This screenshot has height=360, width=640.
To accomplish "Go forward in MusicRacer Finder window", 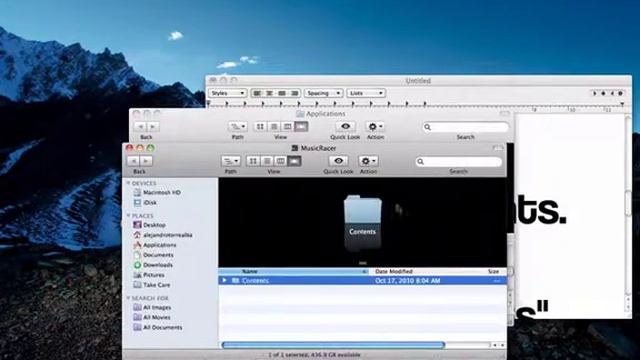I will 146,161.
